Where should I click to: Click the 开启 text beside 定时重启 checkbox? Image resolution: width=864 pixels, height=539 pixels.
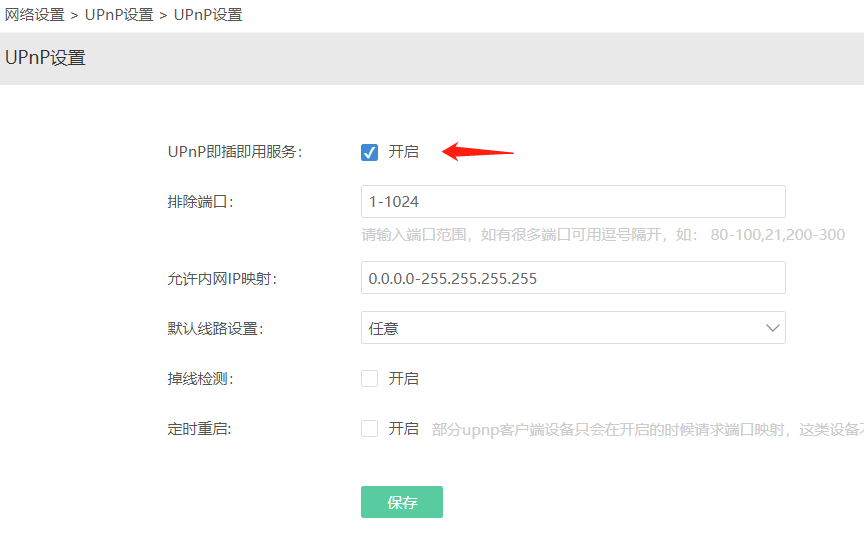tap(403, 429)
